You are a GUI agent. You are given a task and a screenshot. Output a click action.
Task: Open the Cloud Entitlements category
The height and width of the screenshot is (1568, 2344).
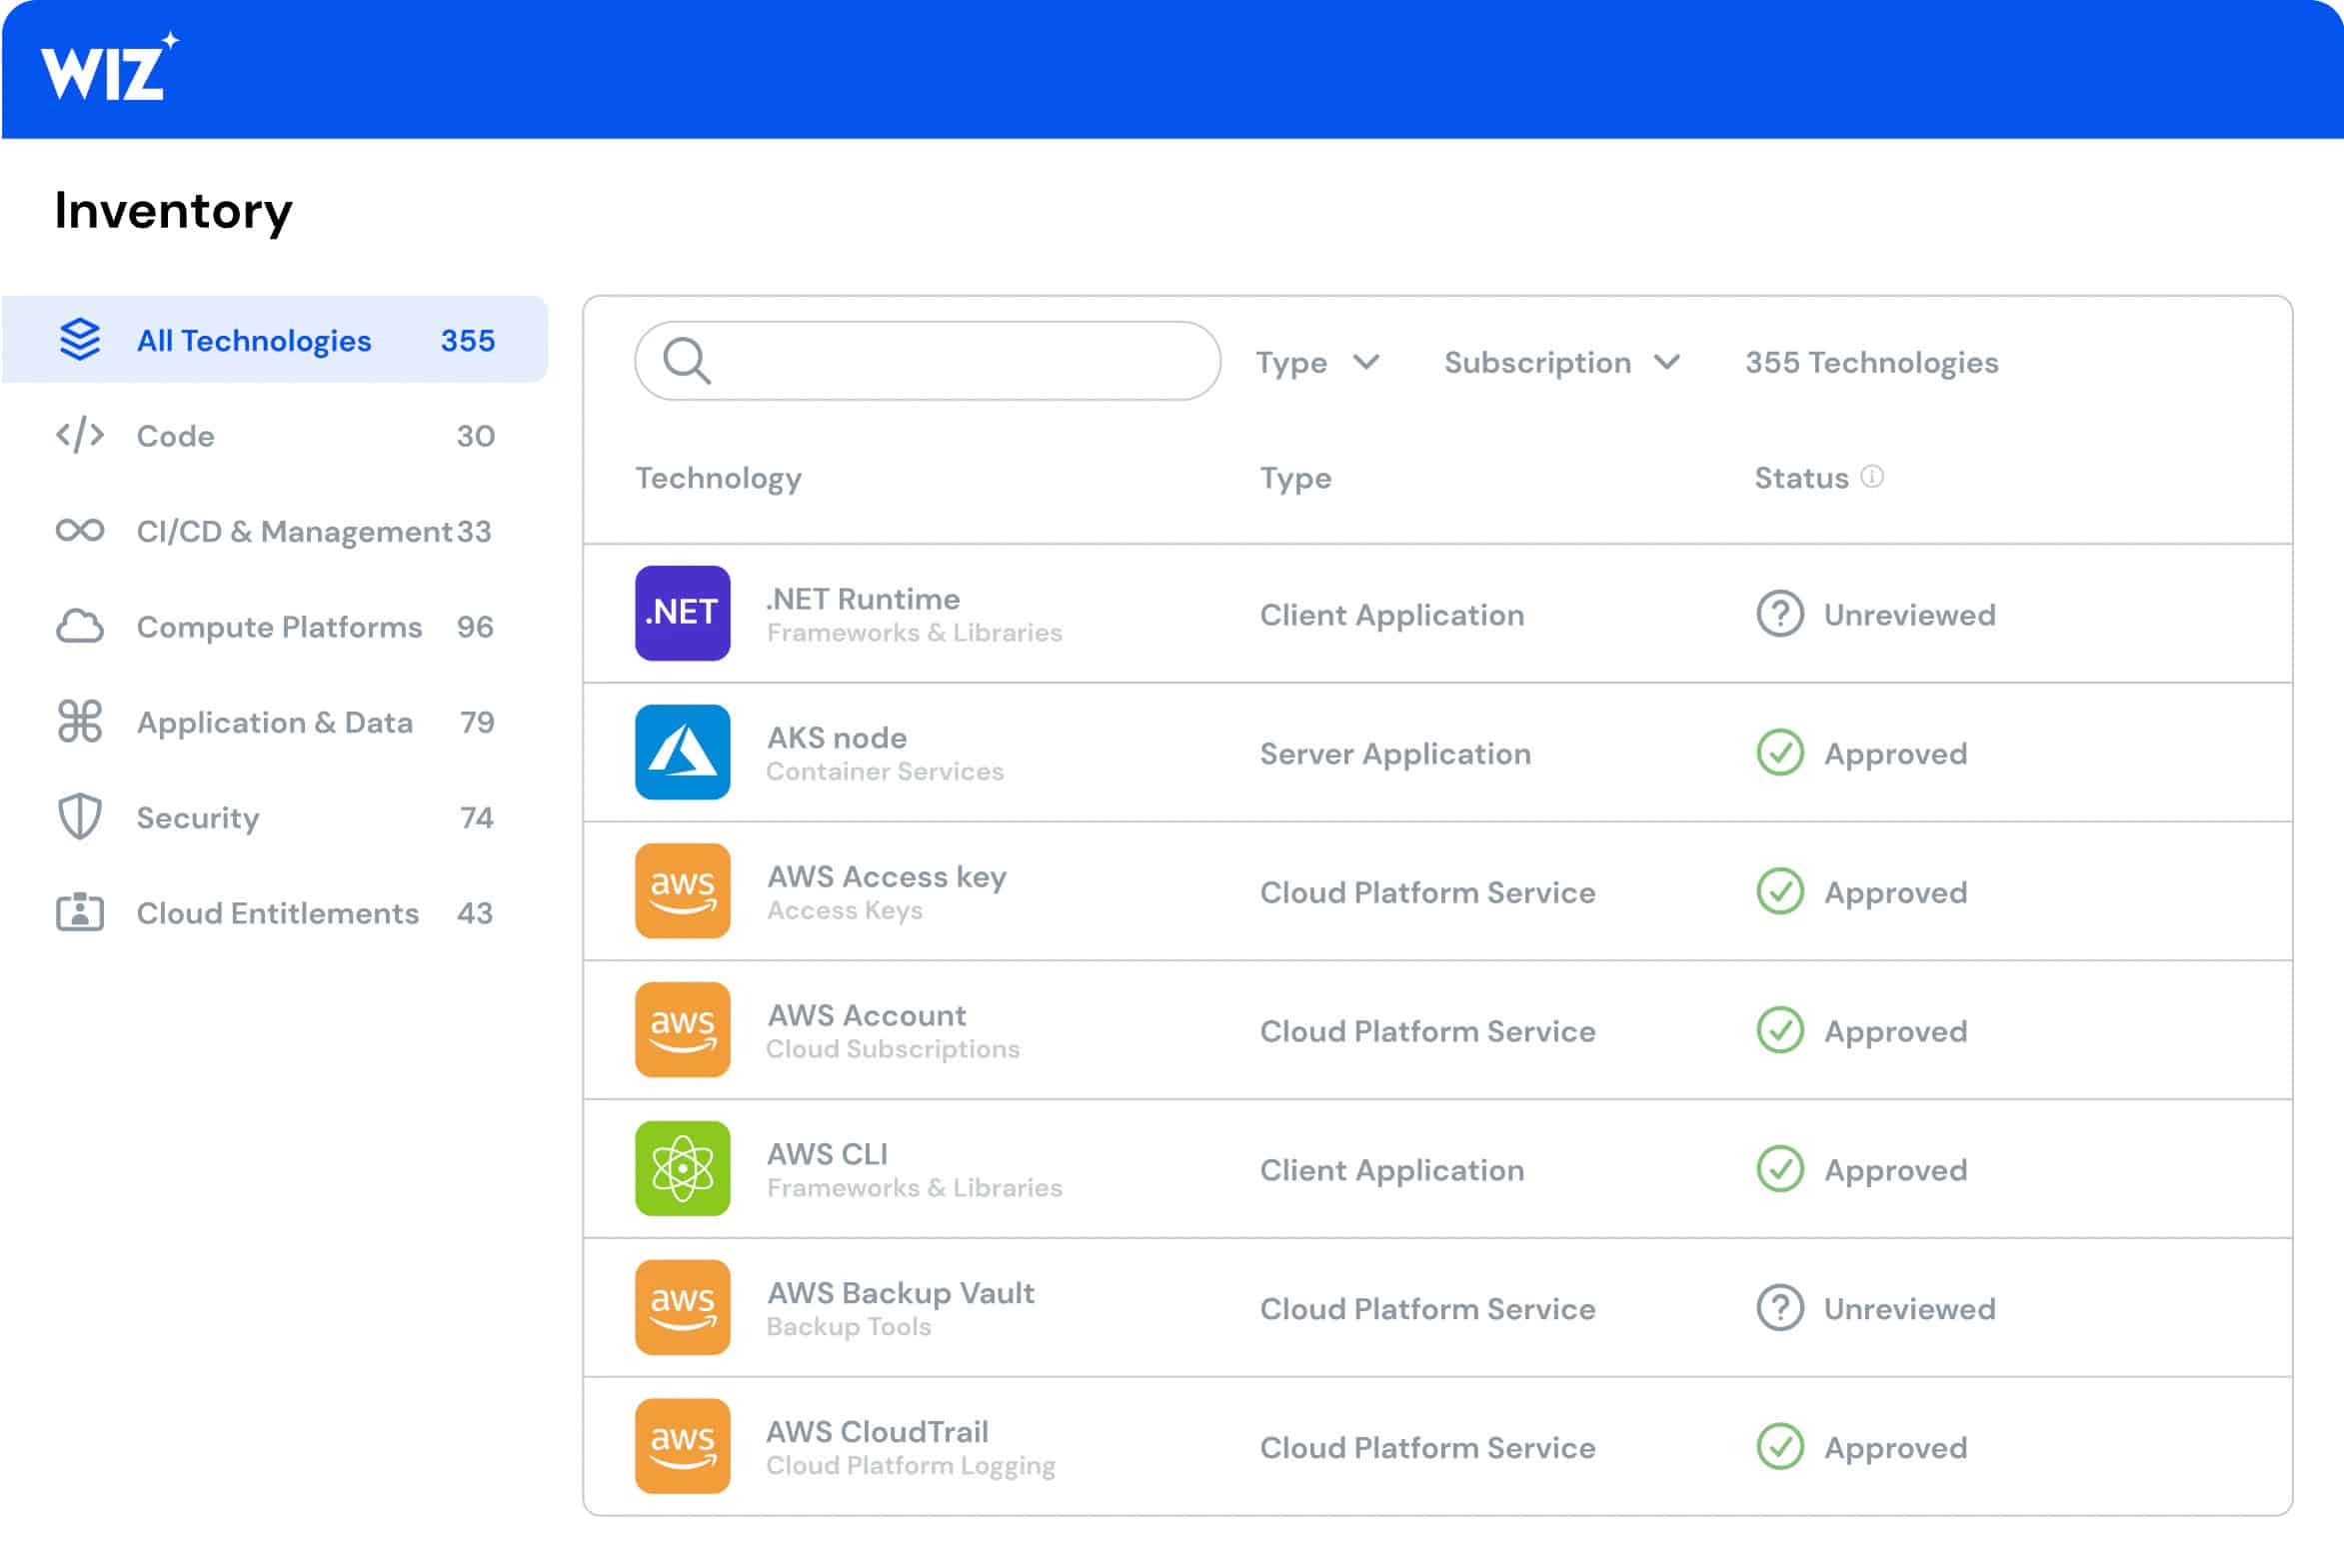[x=275, y=912]
